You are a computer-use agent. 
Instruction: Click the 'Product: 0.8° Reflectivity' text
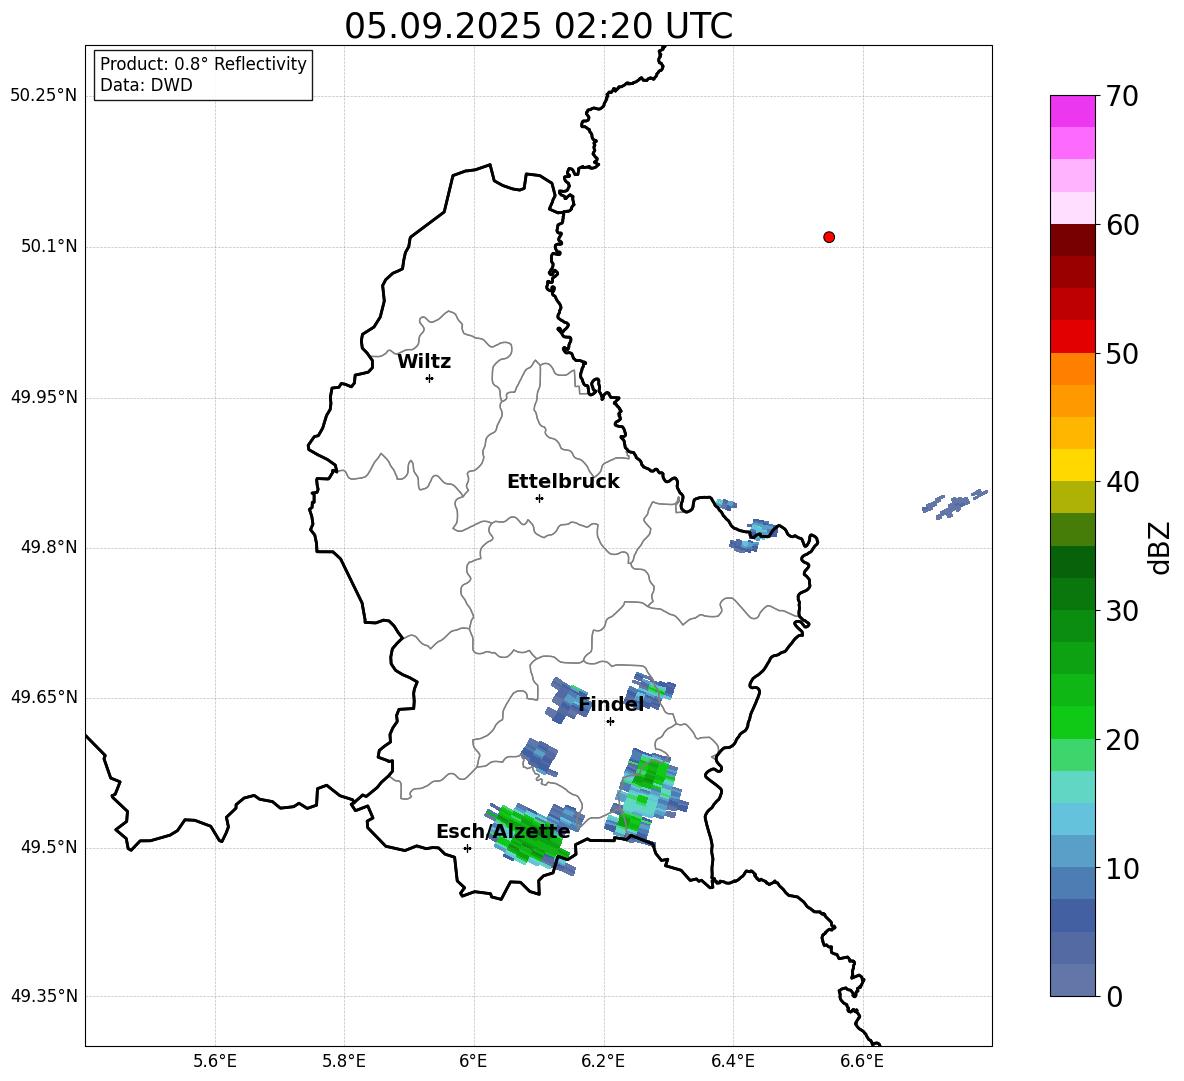click(x=203, y=64)
